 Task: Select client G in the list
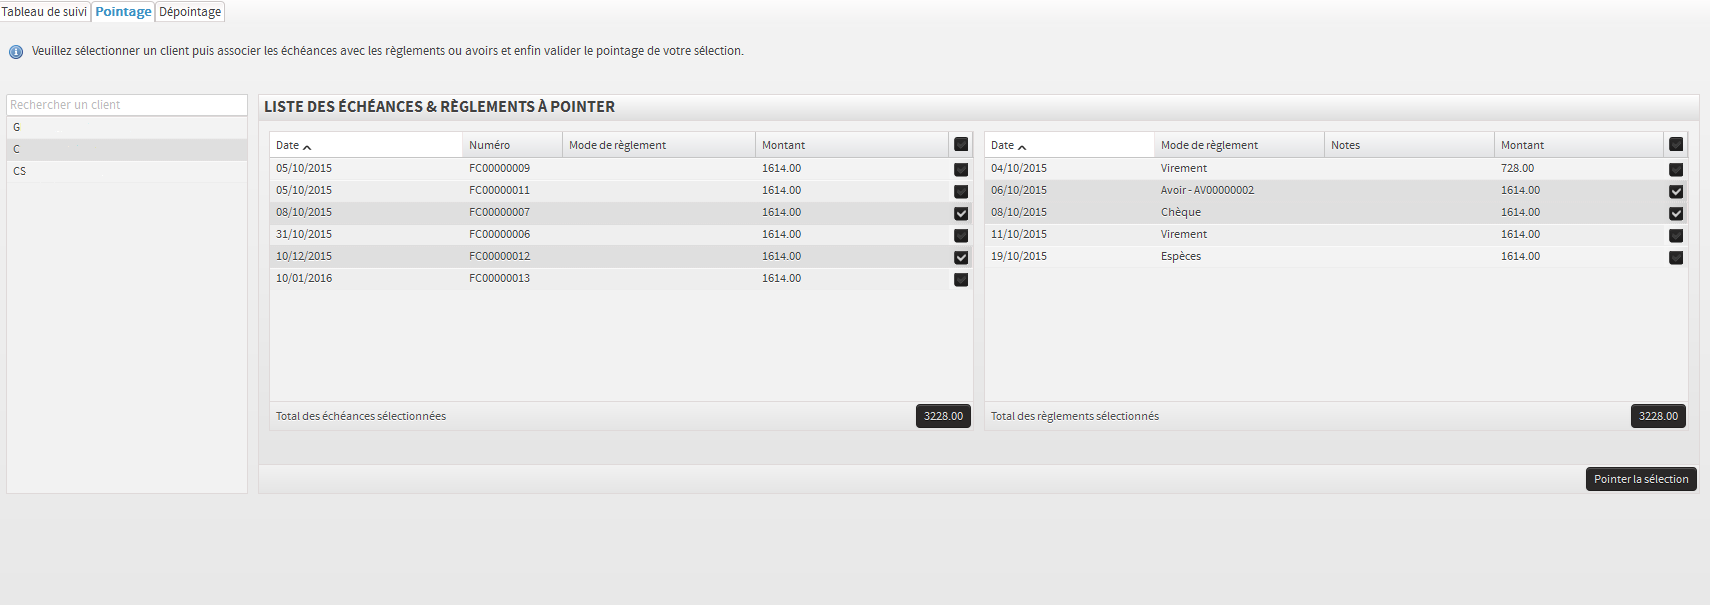(x=17, y=128)
